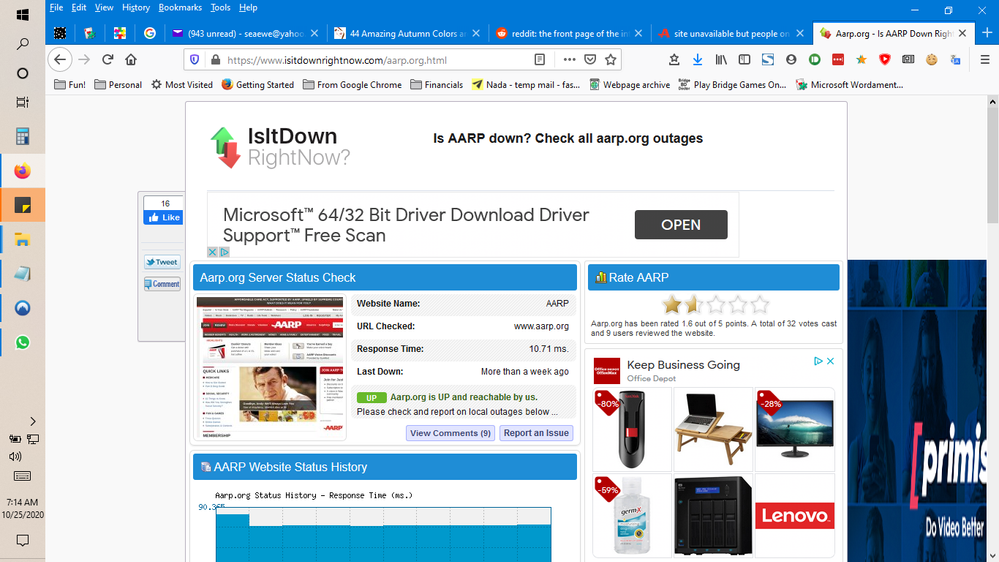This screenshot has height=562, width=999.
Task: Click the clock in the taskbar
Action: click(22, 508)
